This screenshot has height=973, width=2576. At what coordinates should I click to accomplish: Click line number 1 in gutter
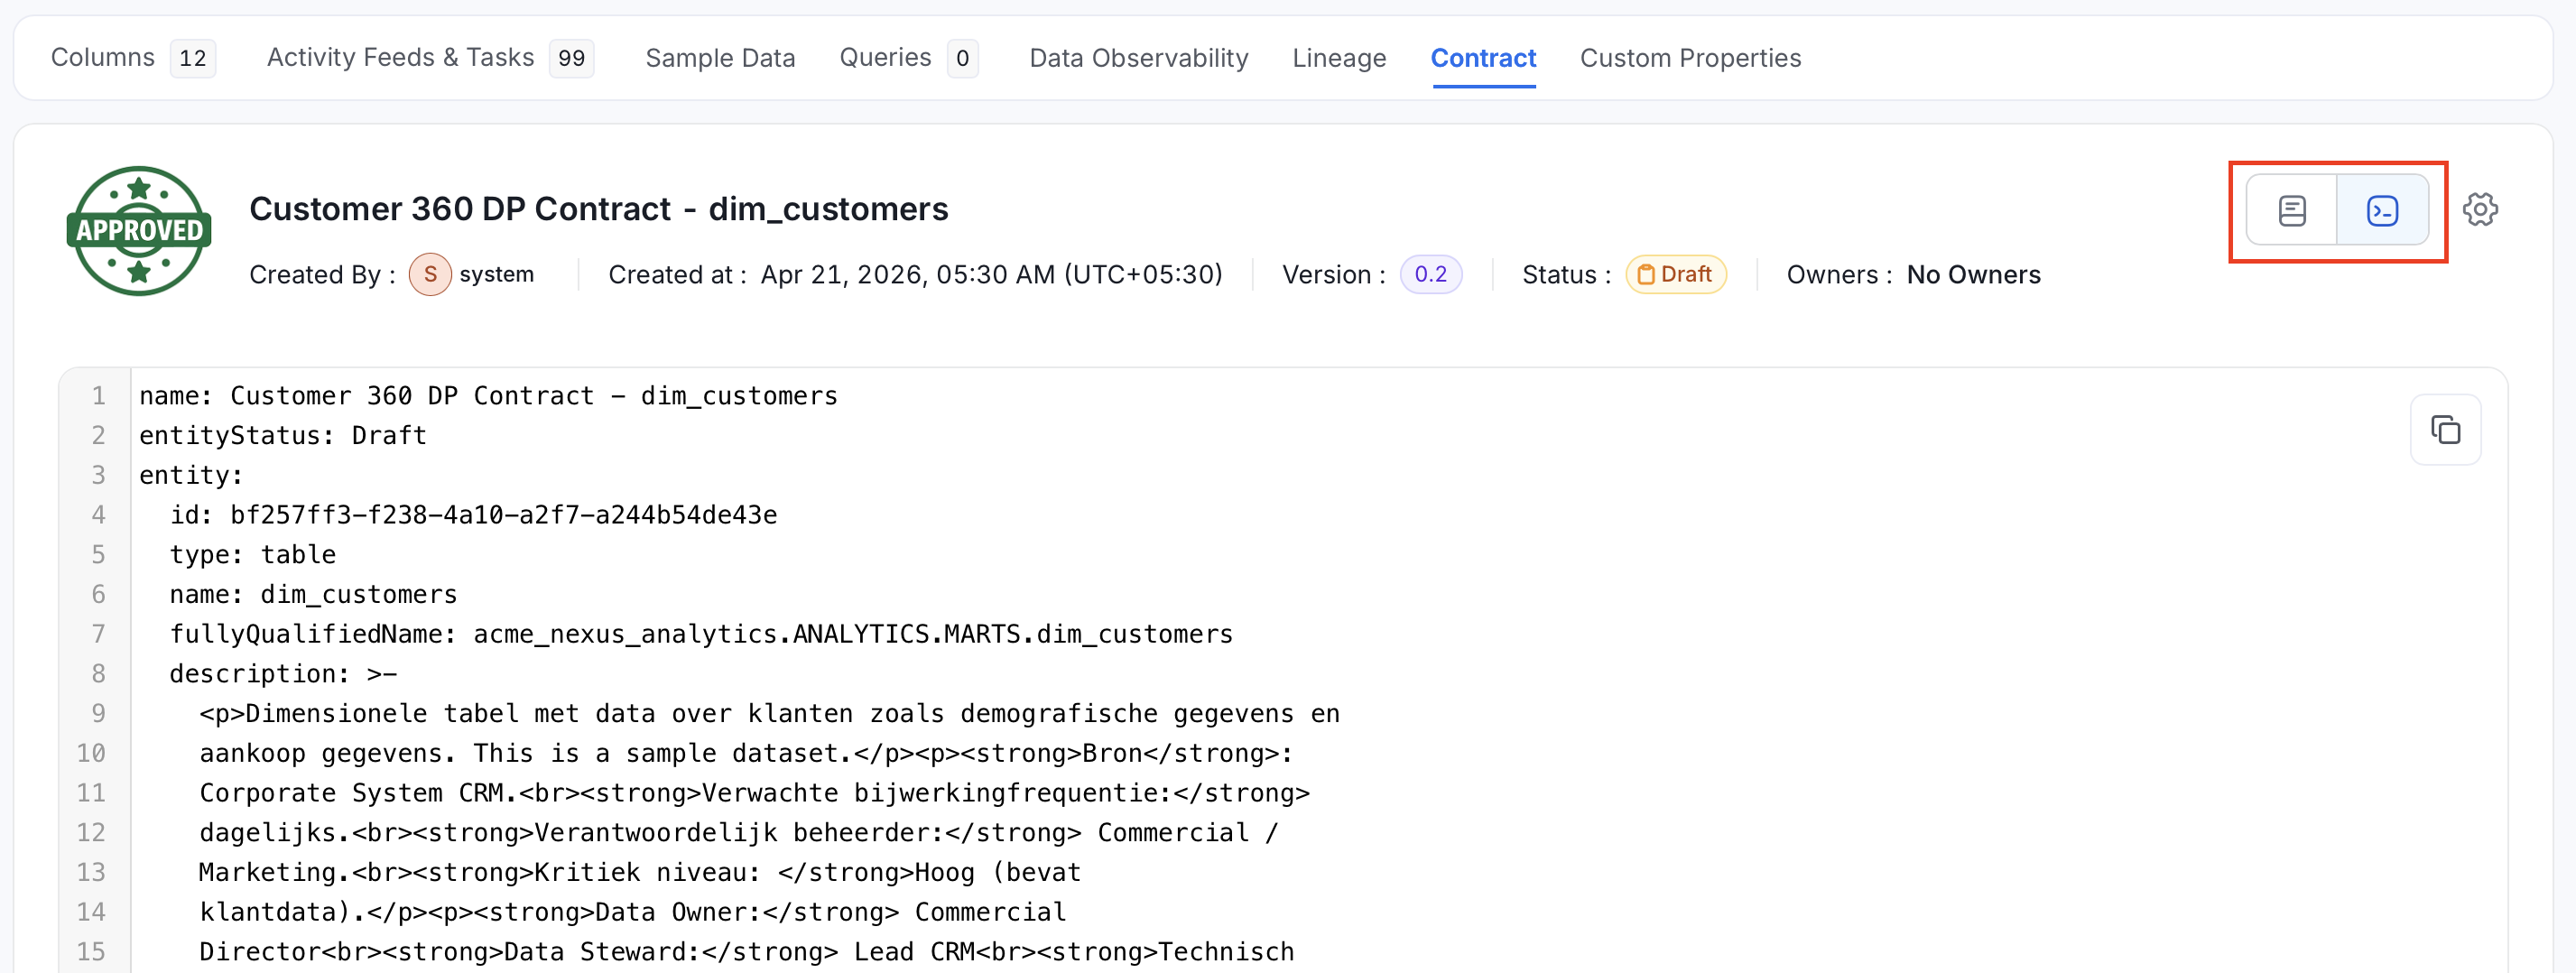(x=98, y=396)
